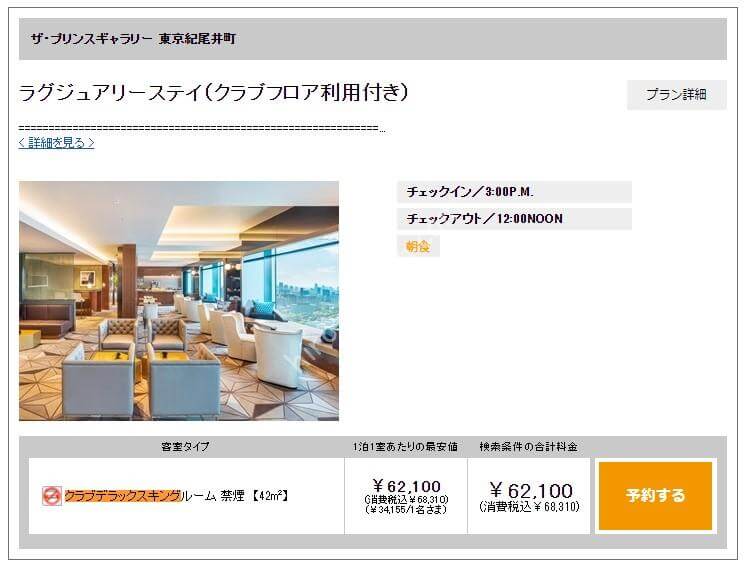Click the total price ¥62,100 cell
Image resolution: width=748 pixels, height=568 pixels.
pyautogui.click(x=529, y=496)
